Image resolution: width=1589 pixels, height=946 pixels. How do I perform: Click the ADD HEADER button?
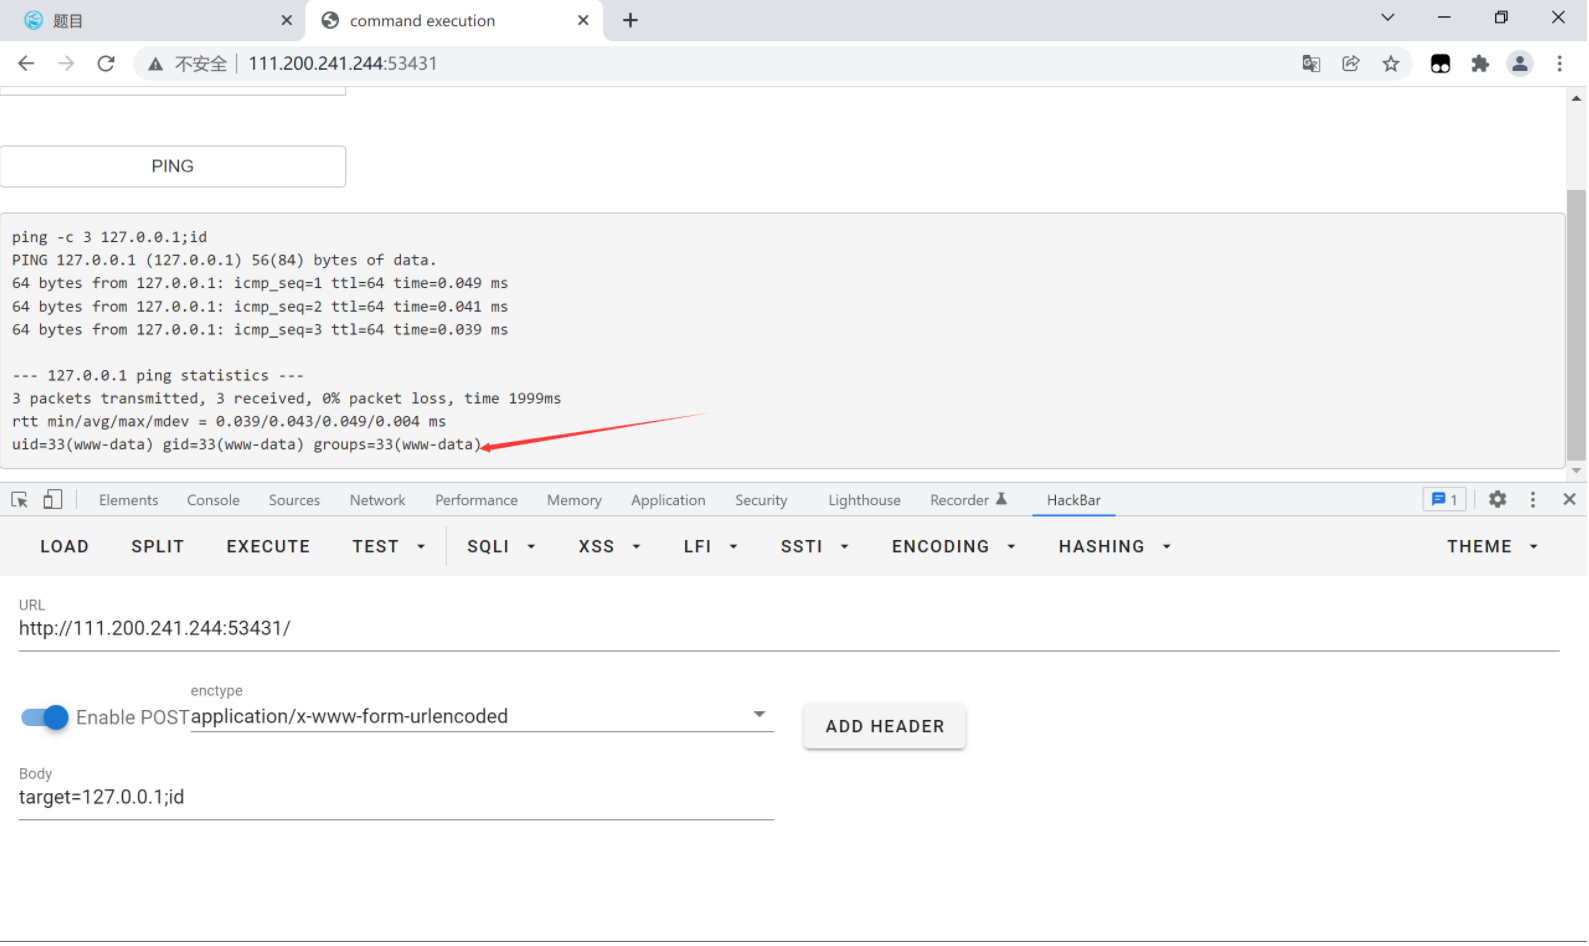click(884, 727)
